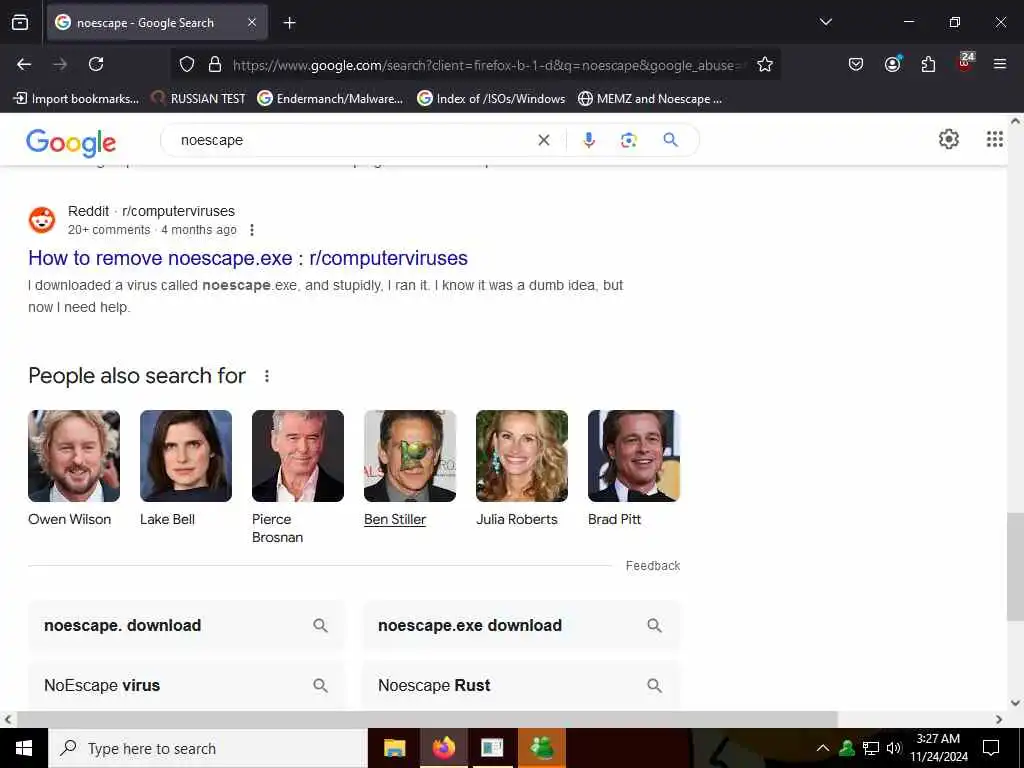Search related Noescape Rust
This screenshot has height=768, width=1024.
click(x=521, y=685)
